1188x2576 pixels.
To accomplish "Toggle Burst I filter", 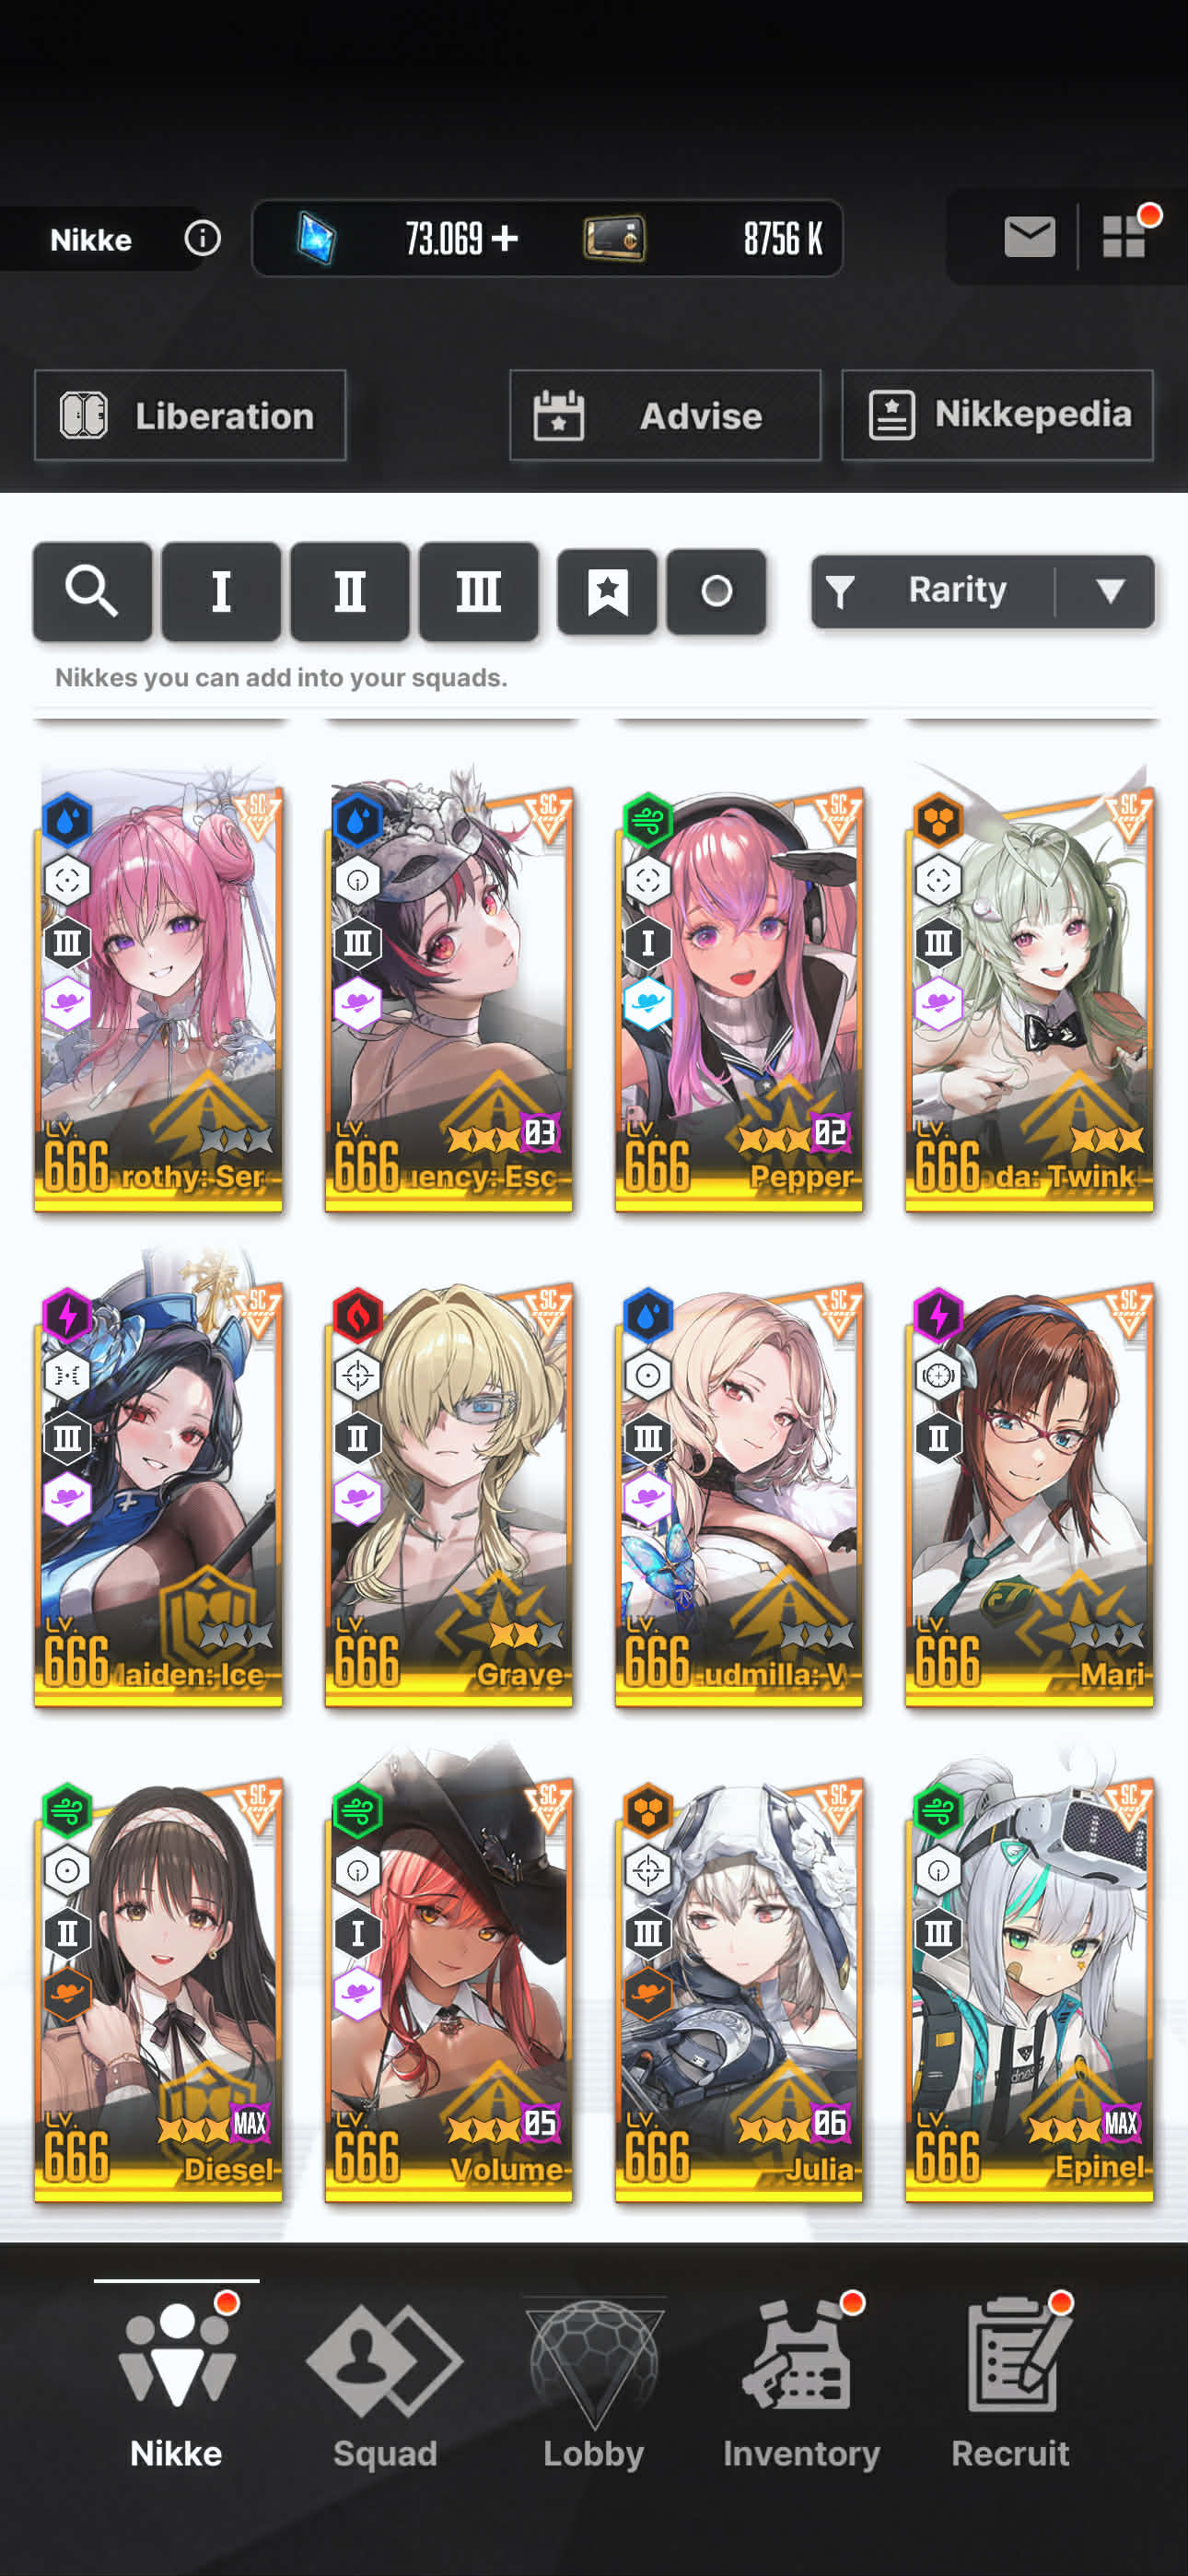I will [221, 591].
